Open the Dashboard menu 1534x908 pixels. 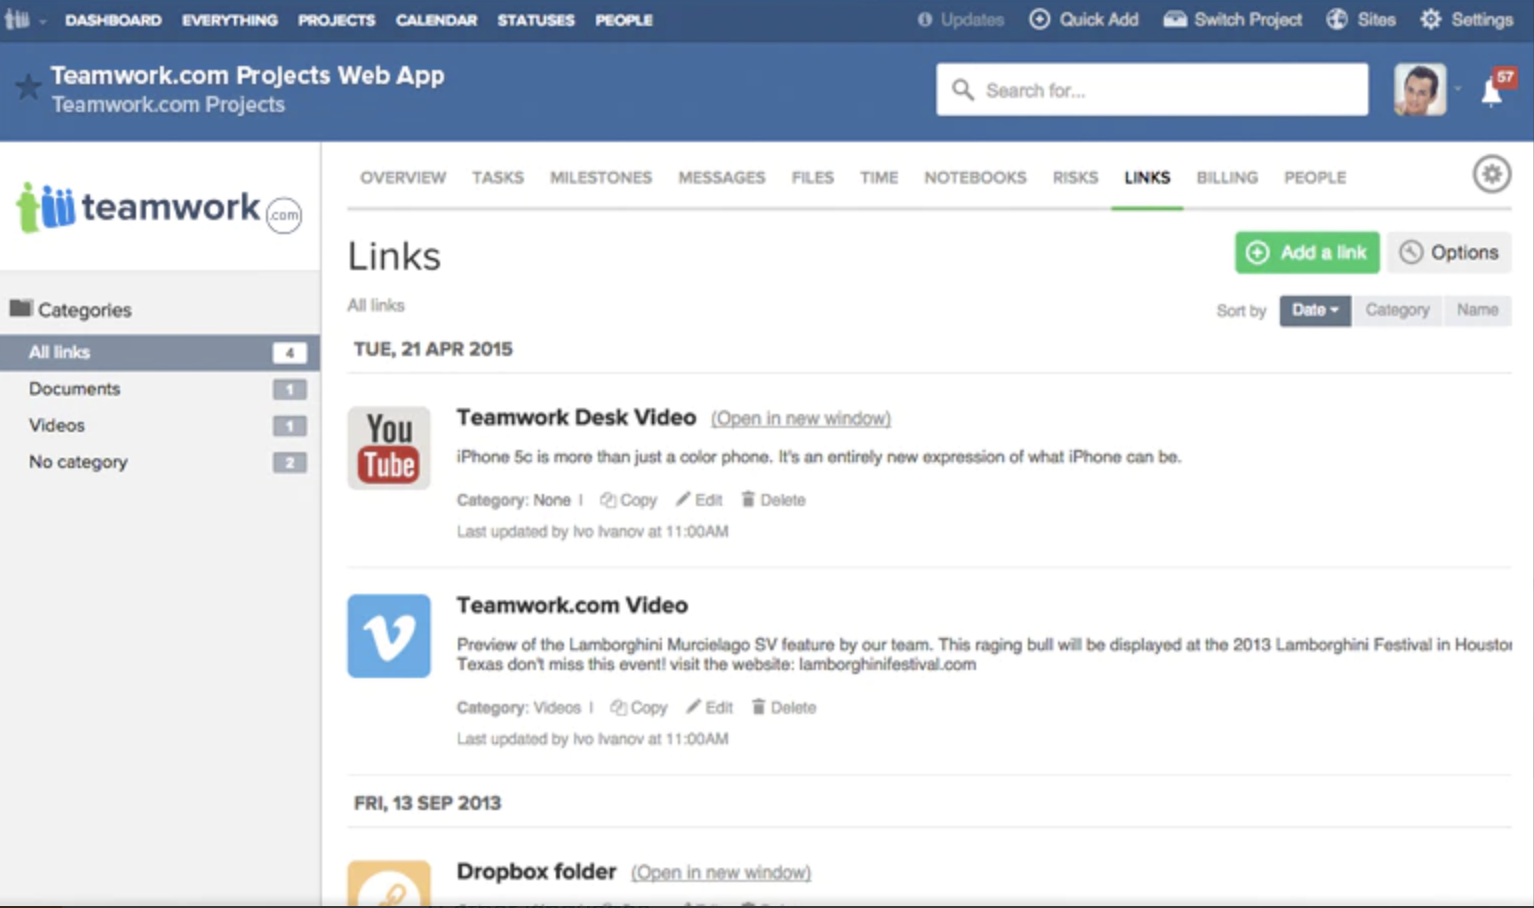[113, 20]
